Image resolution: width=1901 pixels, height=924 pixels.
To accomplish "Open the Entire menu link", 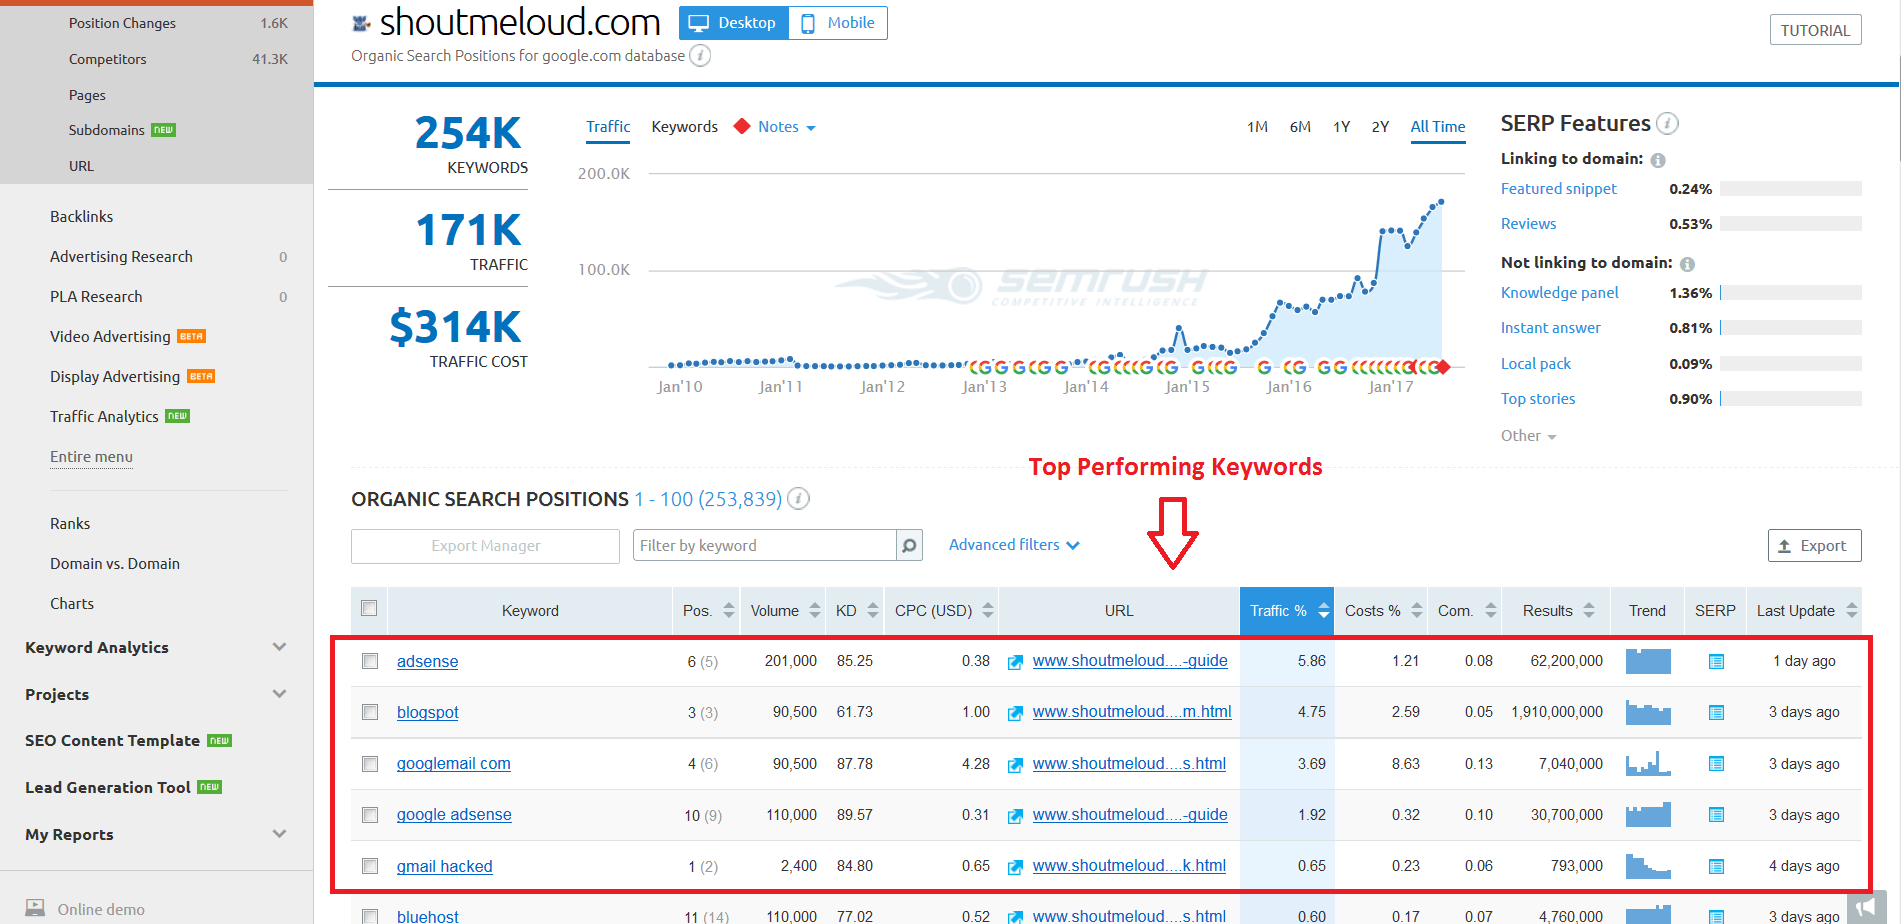I will [91, 457].
